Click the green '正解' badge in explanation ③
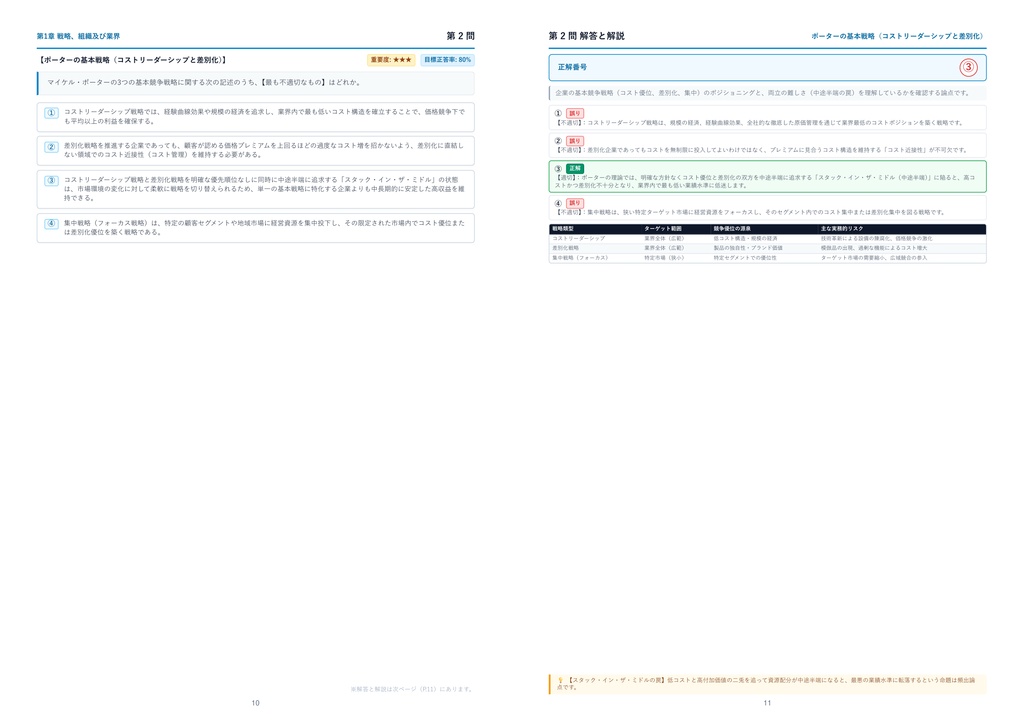This screenshot has height=724, width=1024. click(575, 168)
